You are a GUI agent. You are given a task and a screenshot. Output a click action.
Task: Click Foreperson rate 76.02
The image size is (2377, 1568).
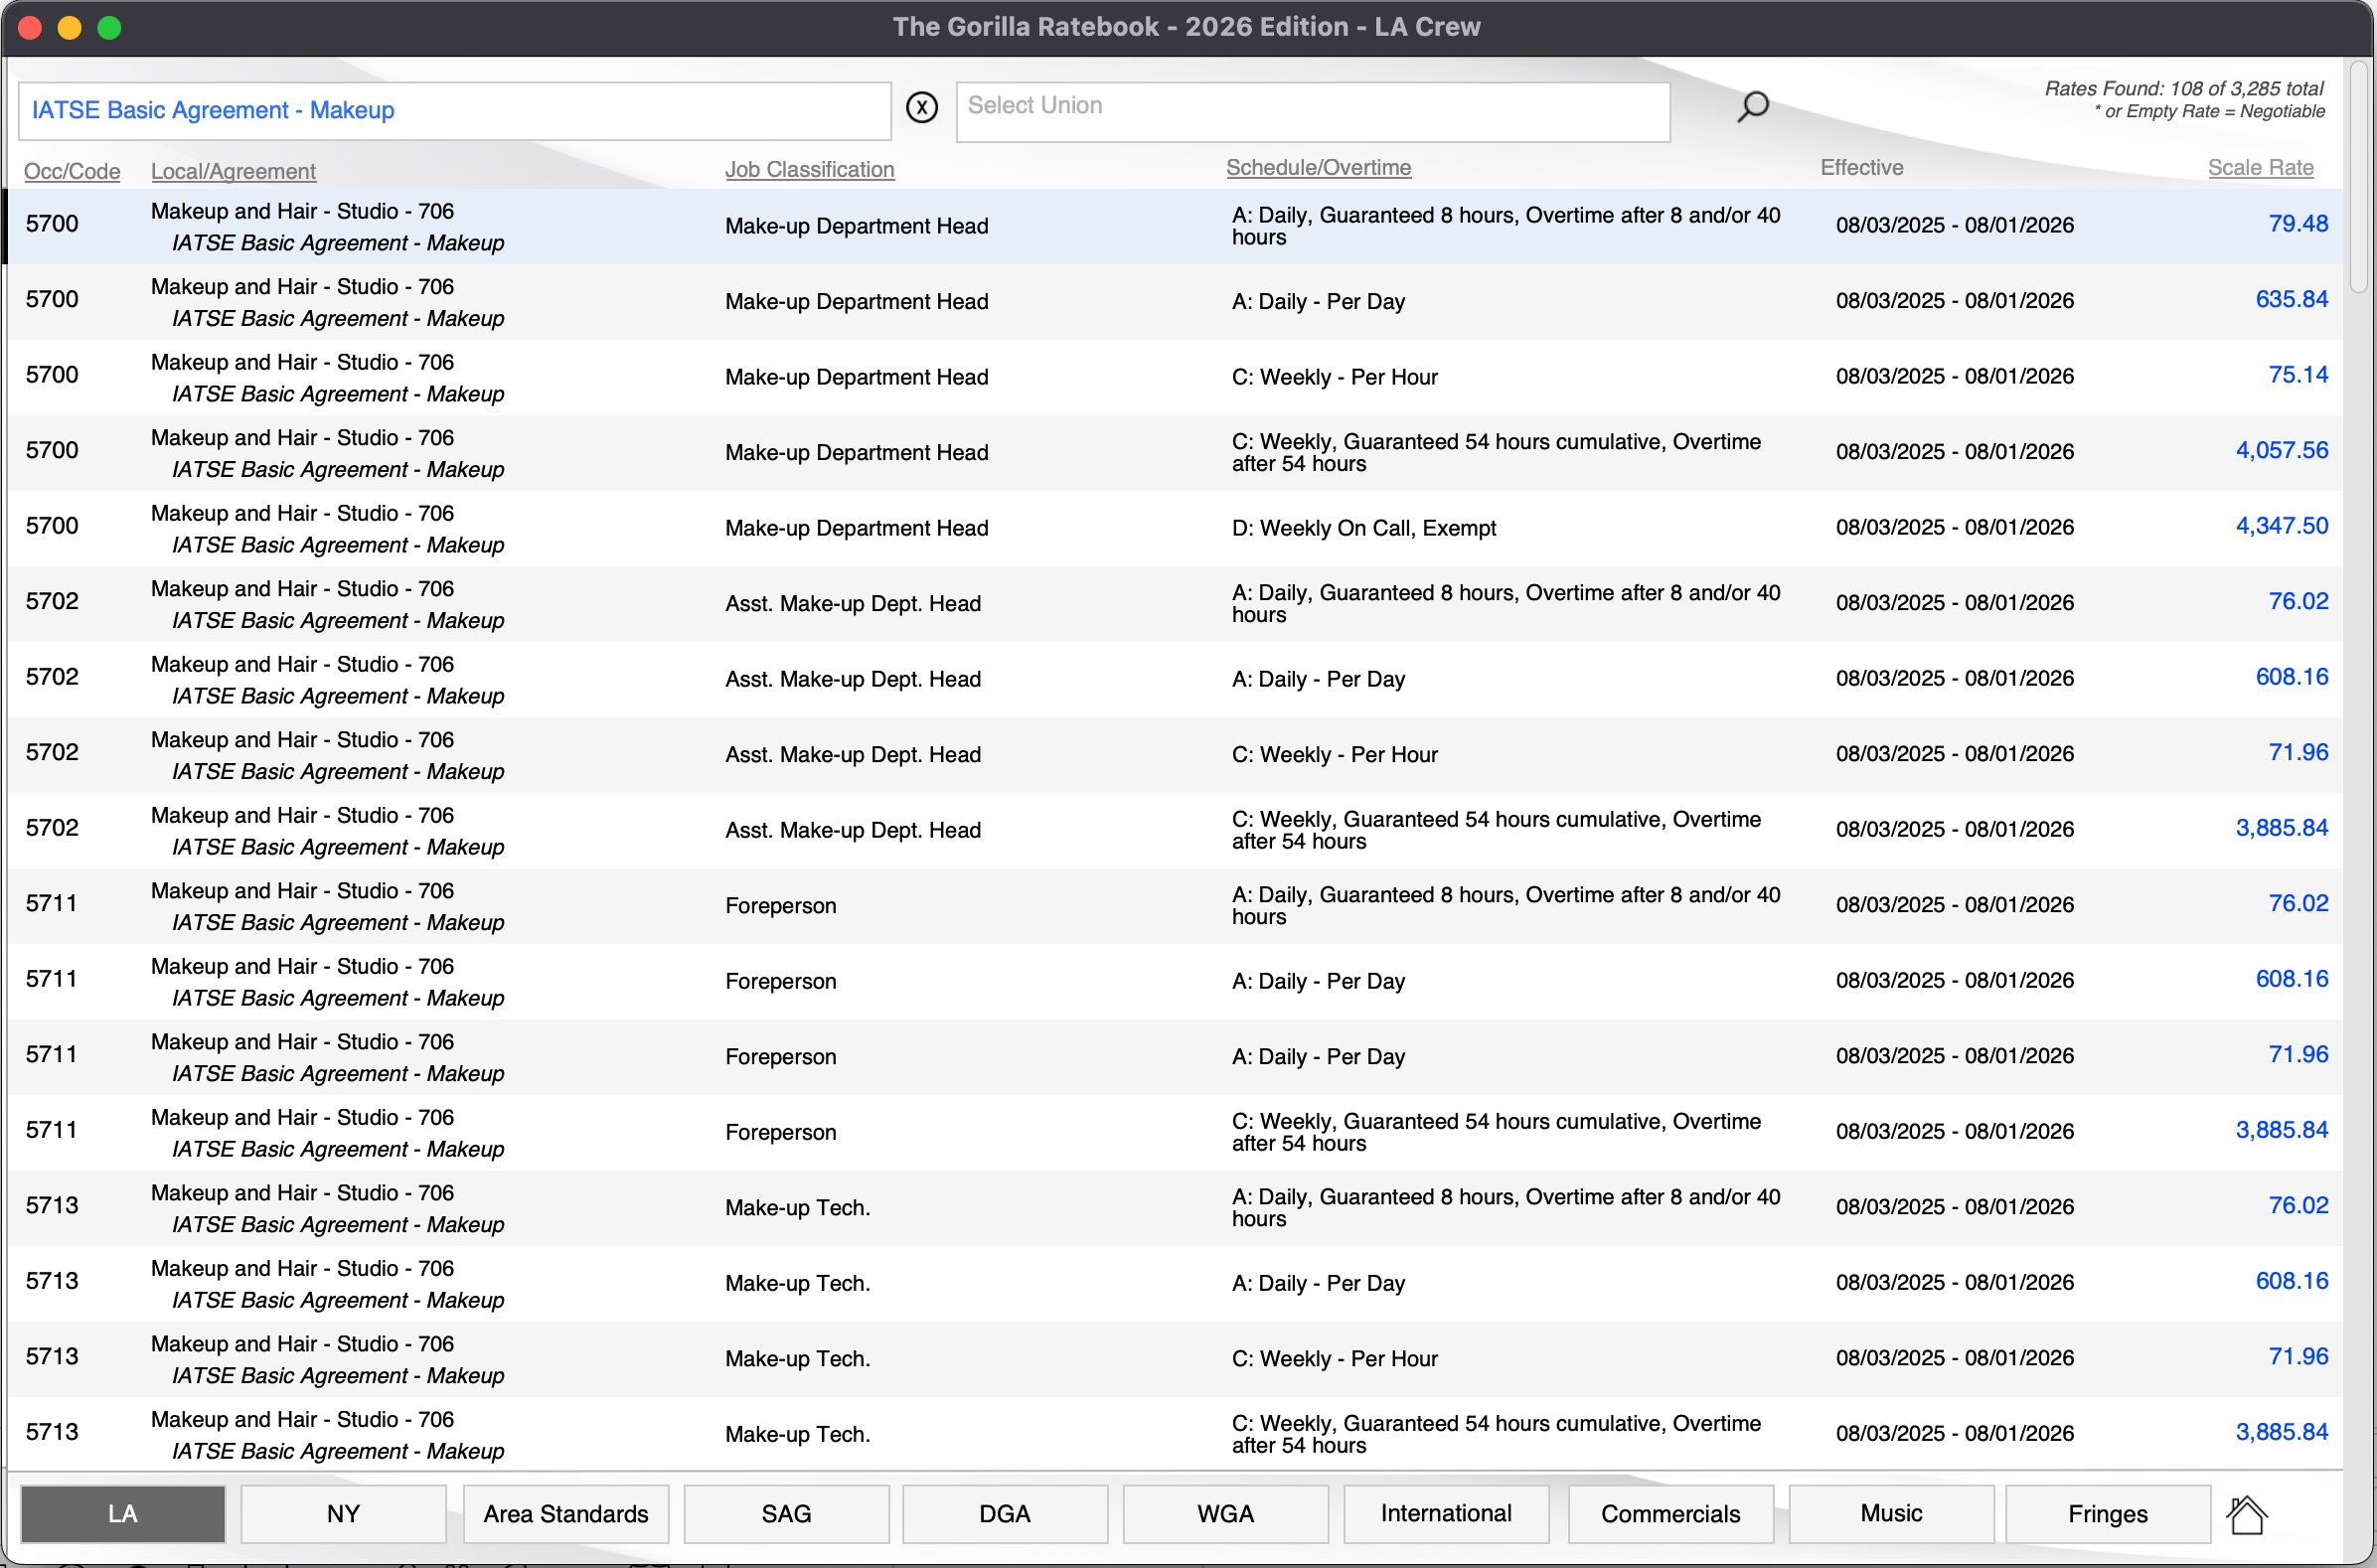(x=2297, y=903)
